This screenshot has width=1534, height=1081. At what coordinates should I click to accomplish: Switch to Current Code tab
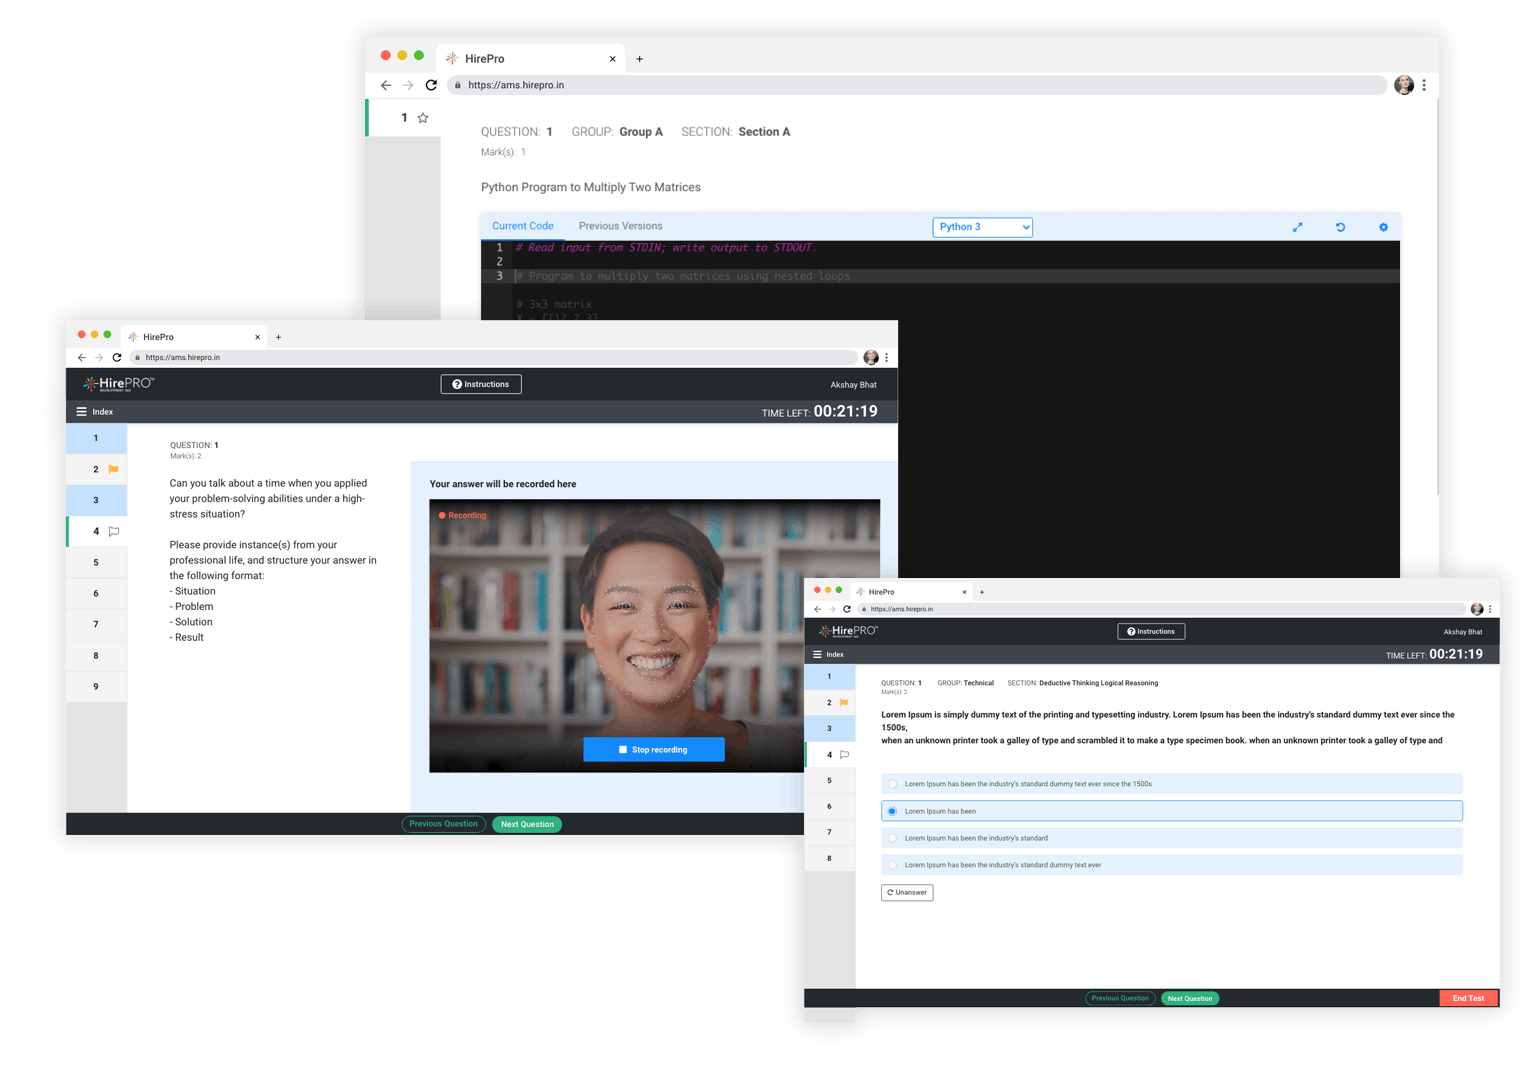pos(522,226)
